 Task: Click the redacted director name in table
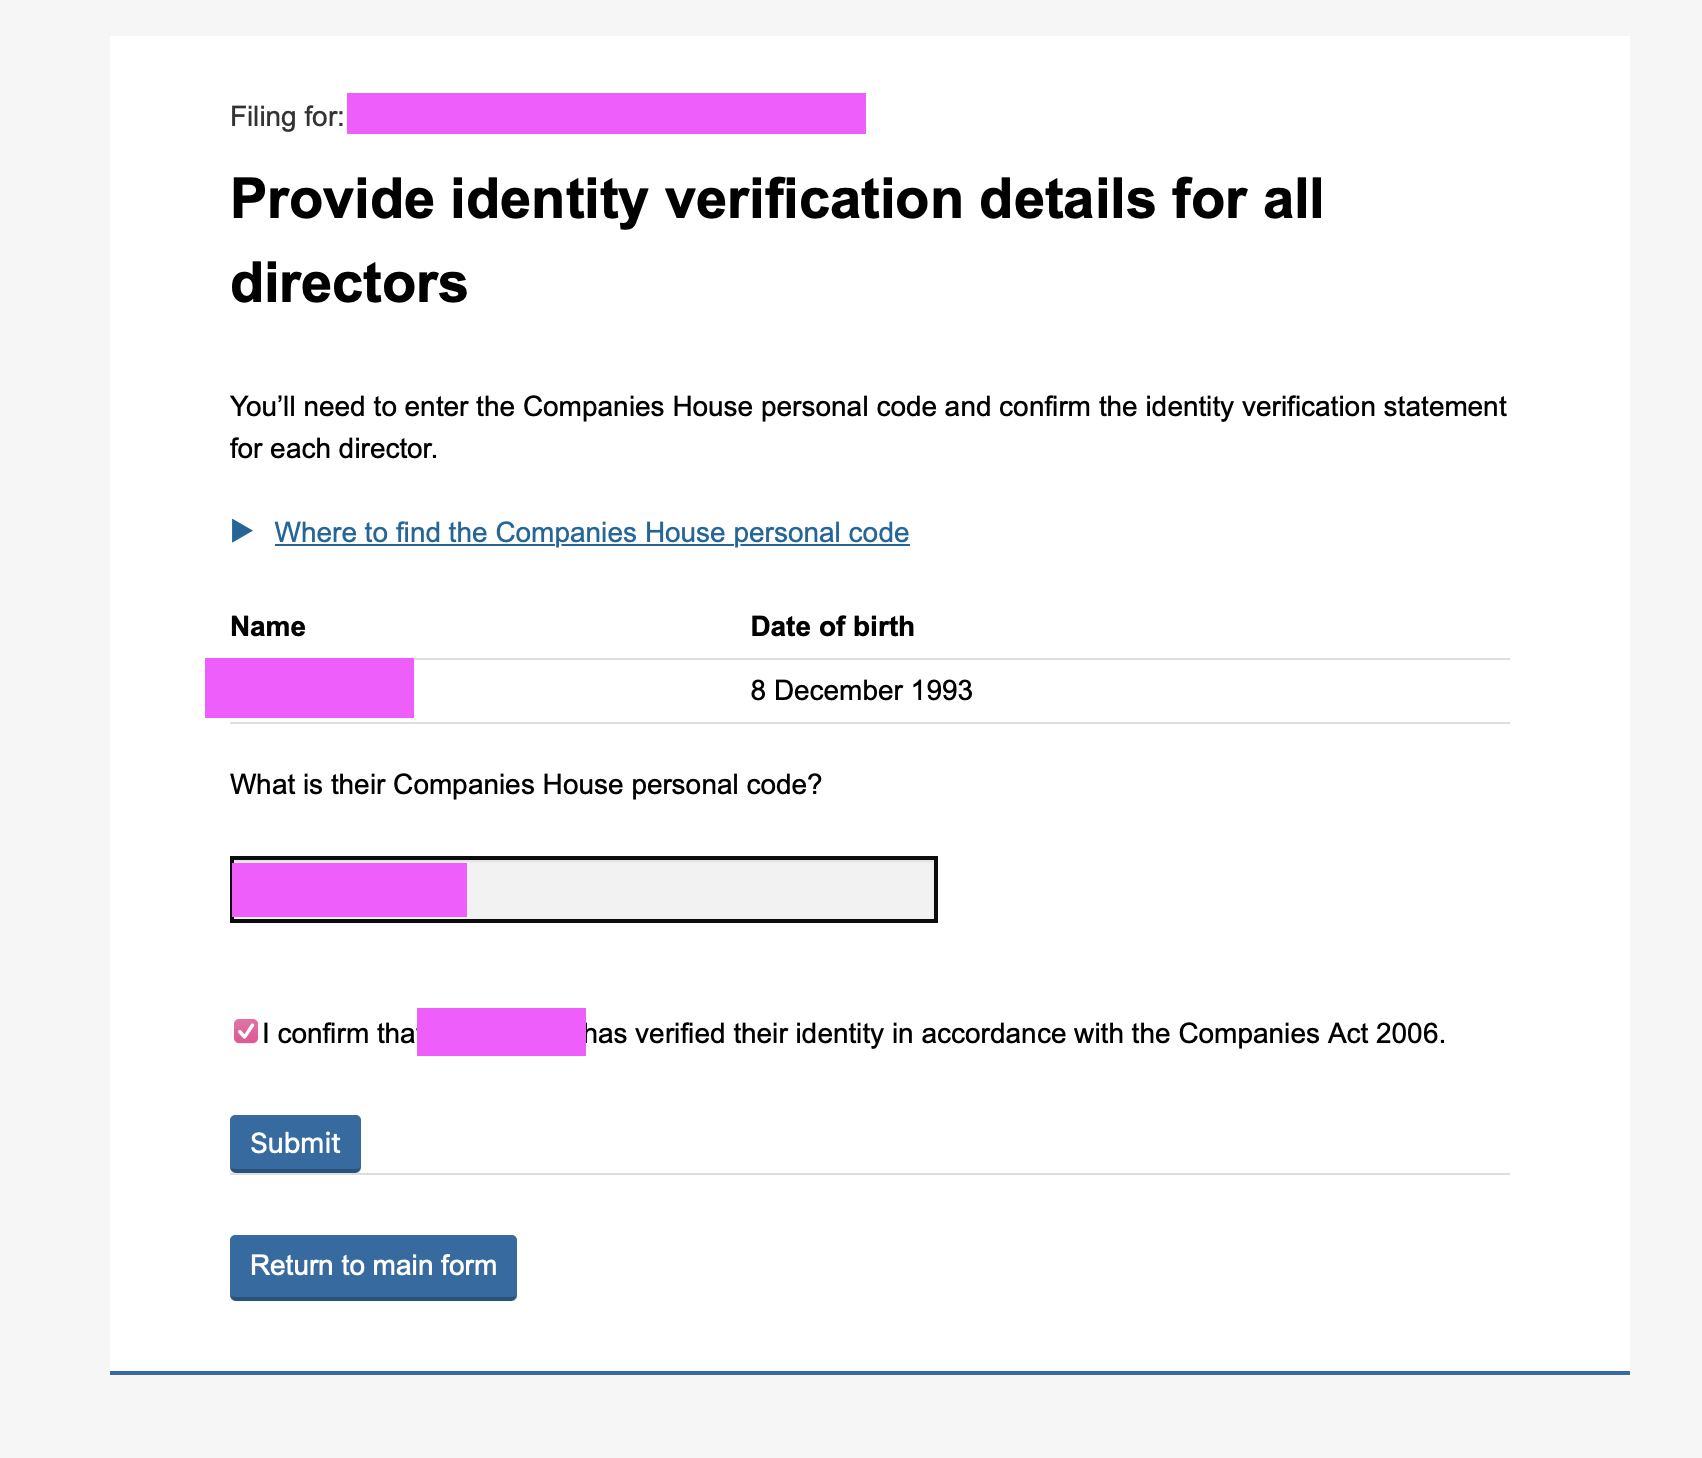point(309,688)
